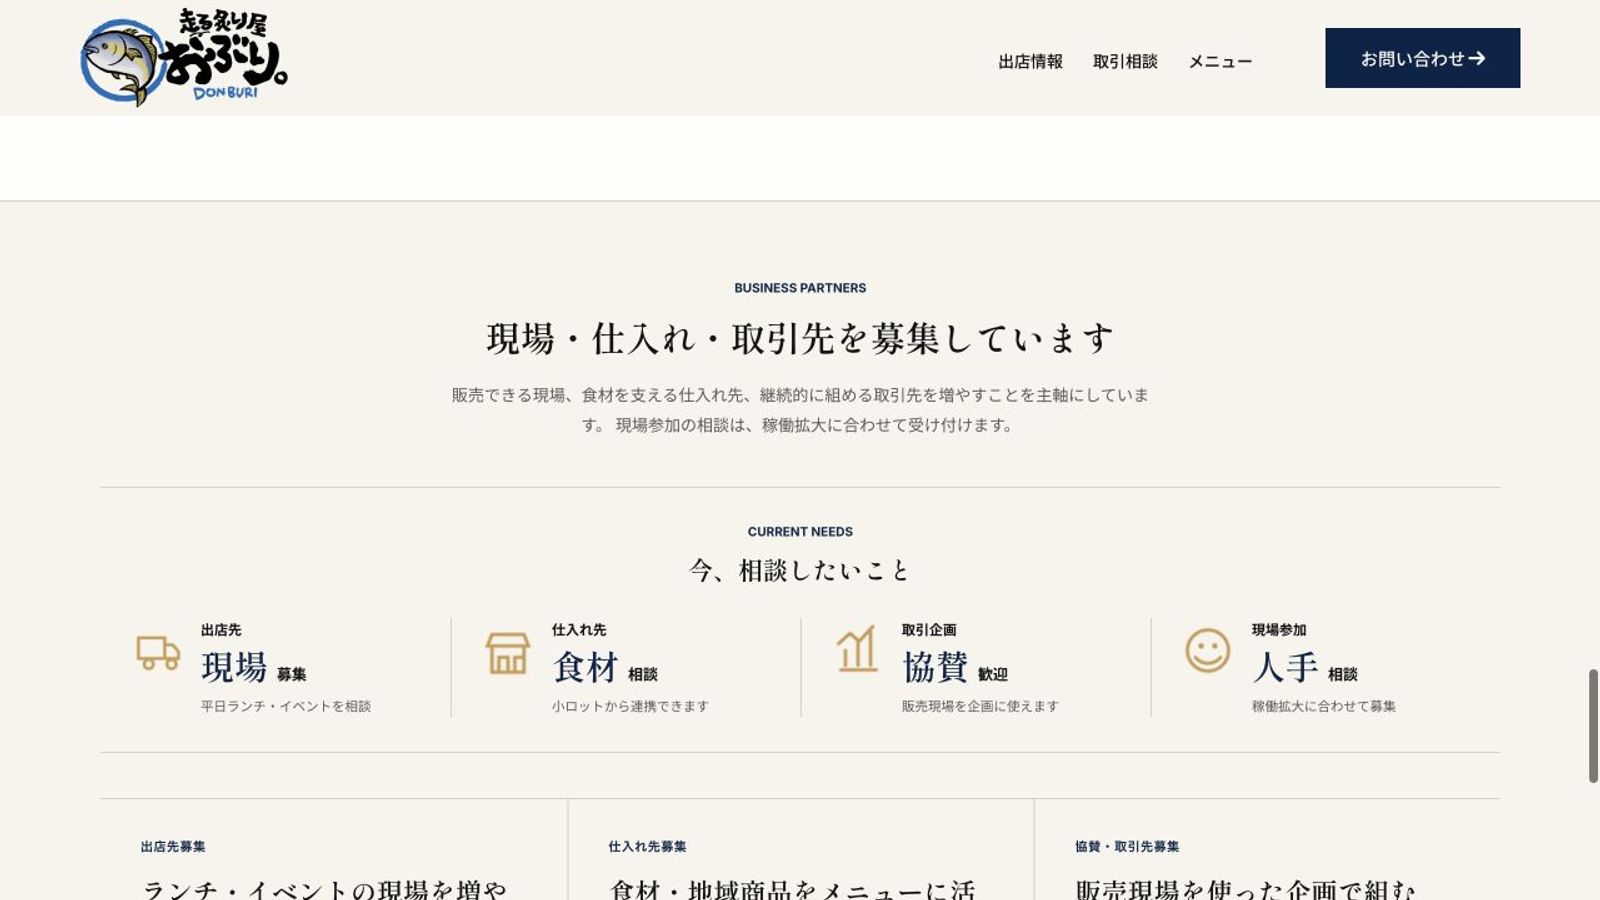1600x900 pixels.
Task: Click the shop storefront icon for 食材
Action: (x=508, y=653)
